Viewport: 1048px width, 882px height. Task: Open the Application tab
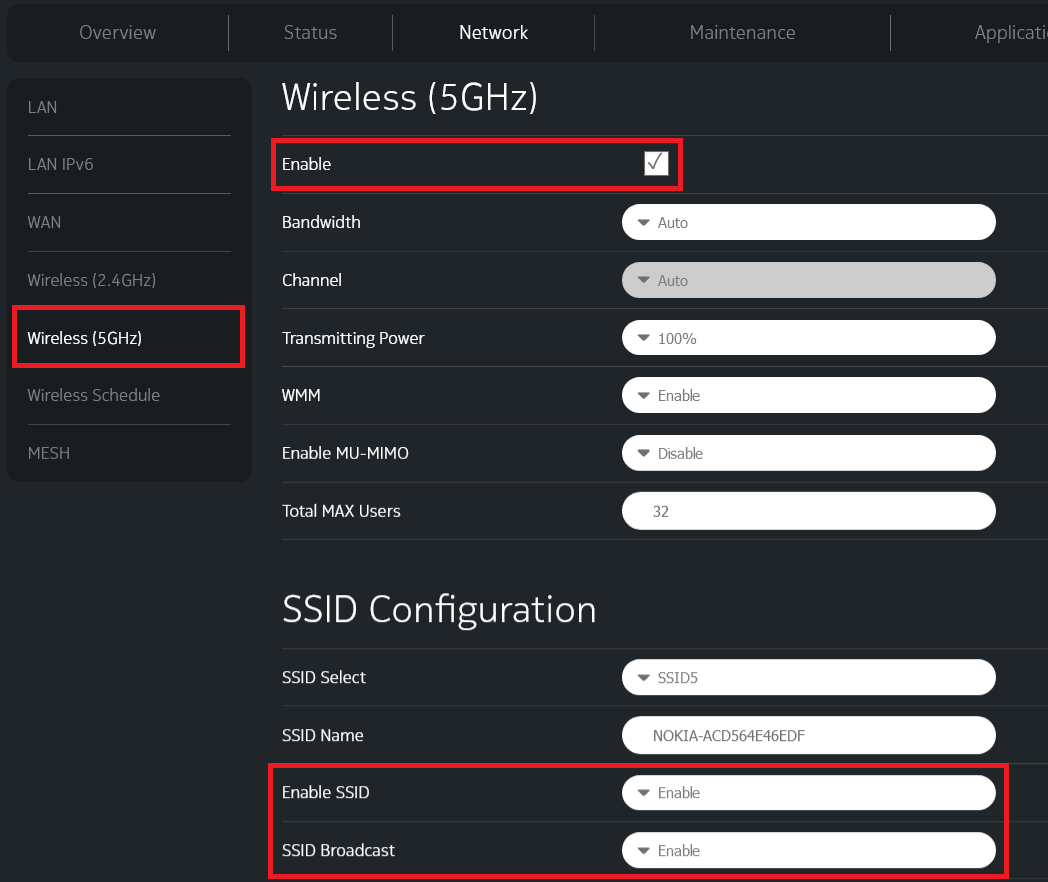[x=1010, y=32]
